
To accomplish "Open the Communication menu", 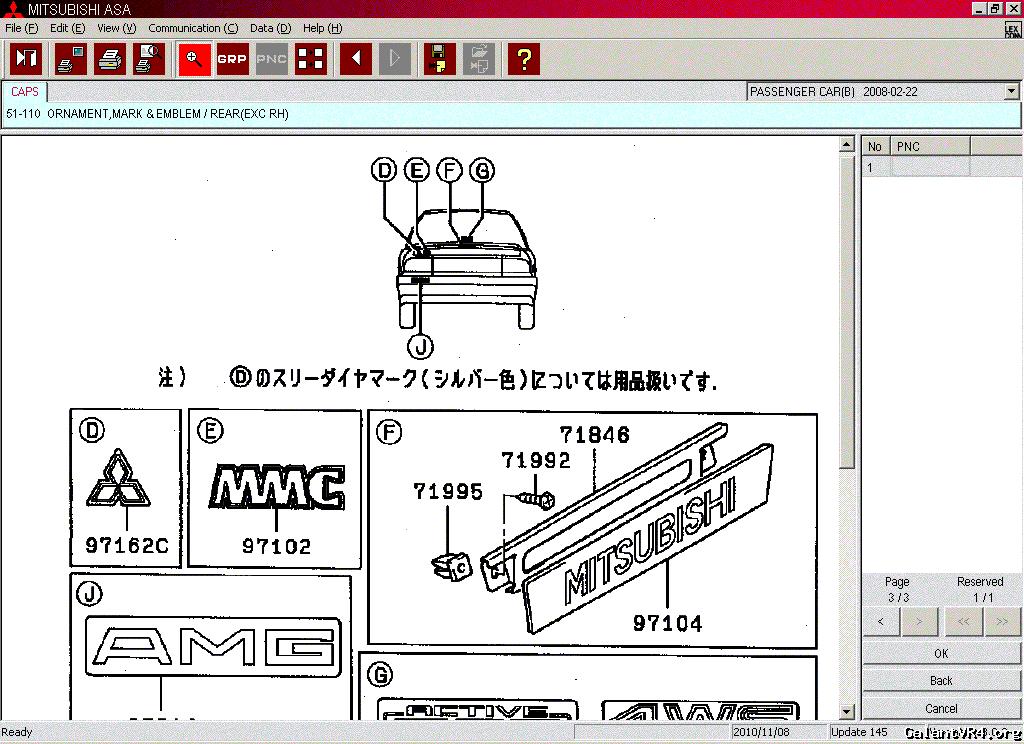I will point(193,28).
